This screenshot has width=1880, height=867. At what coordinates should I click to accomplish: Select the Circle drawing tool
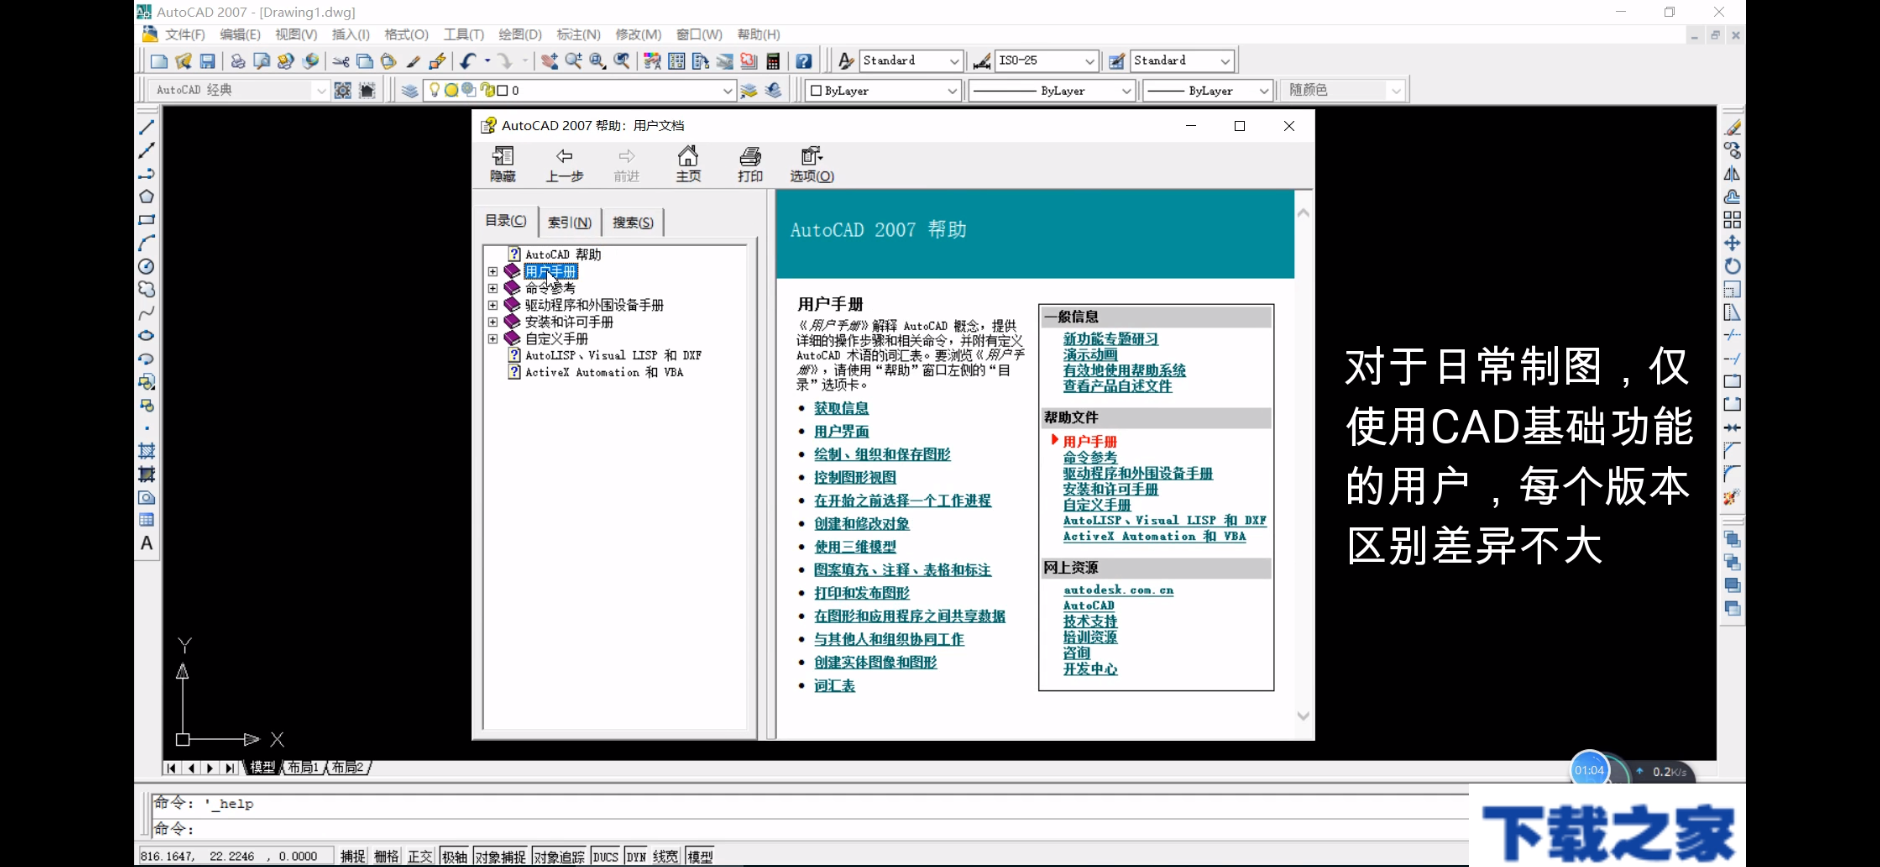coord(146,266)
